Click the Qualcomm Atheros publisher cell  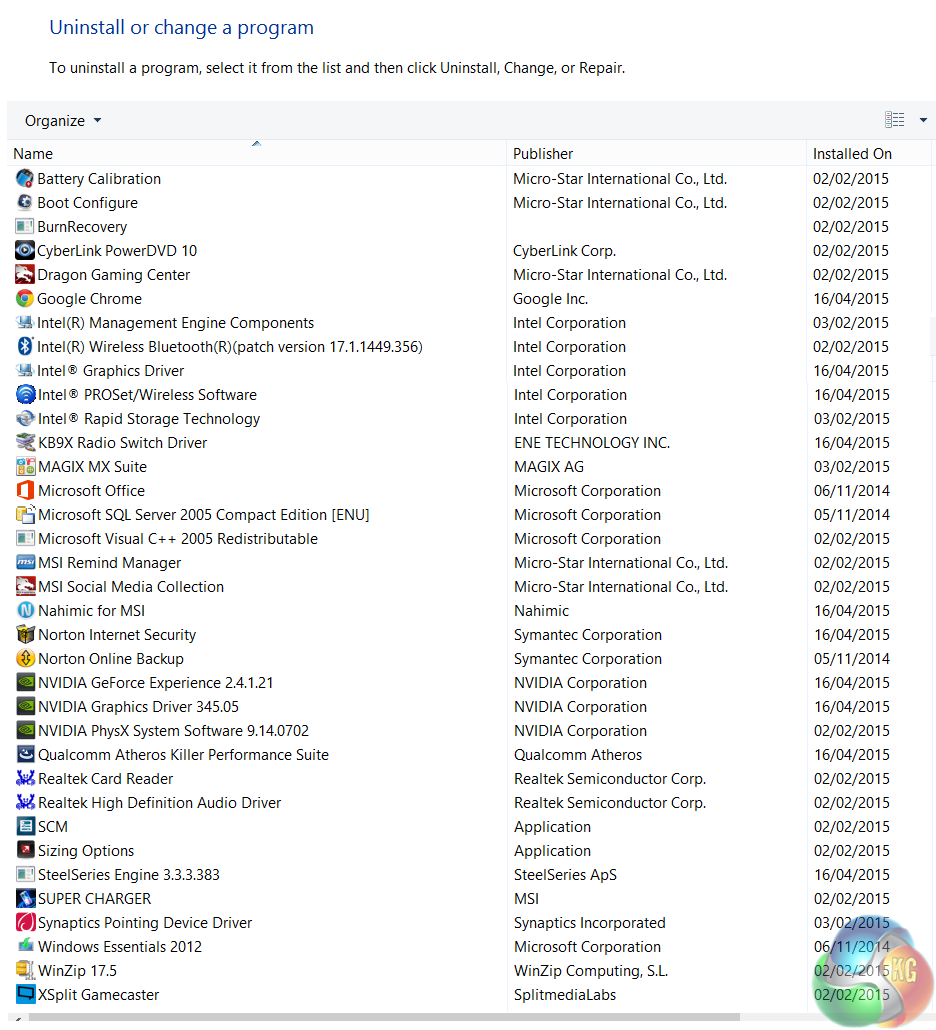pos(578,755)
